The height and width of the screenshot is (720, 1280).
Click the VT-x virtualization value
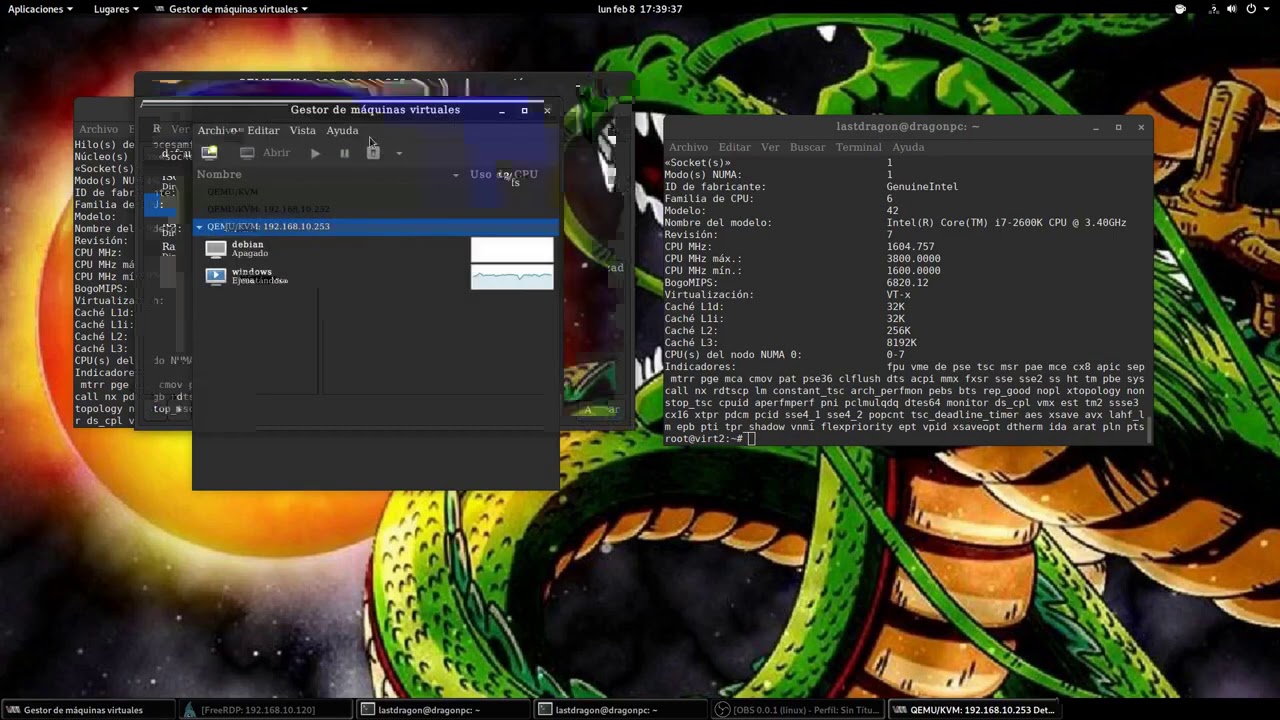(x=898, y=295)
